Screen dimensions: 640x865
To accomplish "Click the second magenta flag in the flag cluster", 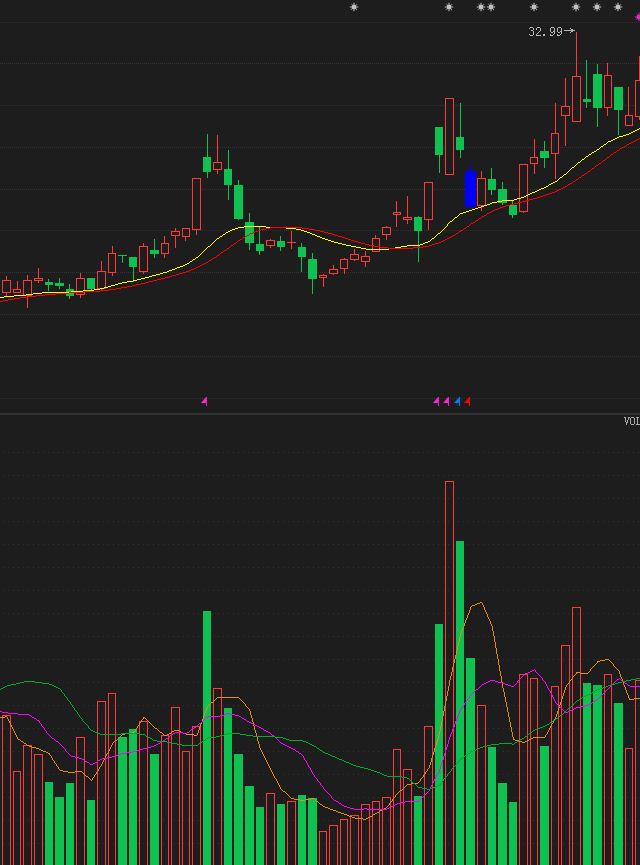I will [x=446, y=401].
